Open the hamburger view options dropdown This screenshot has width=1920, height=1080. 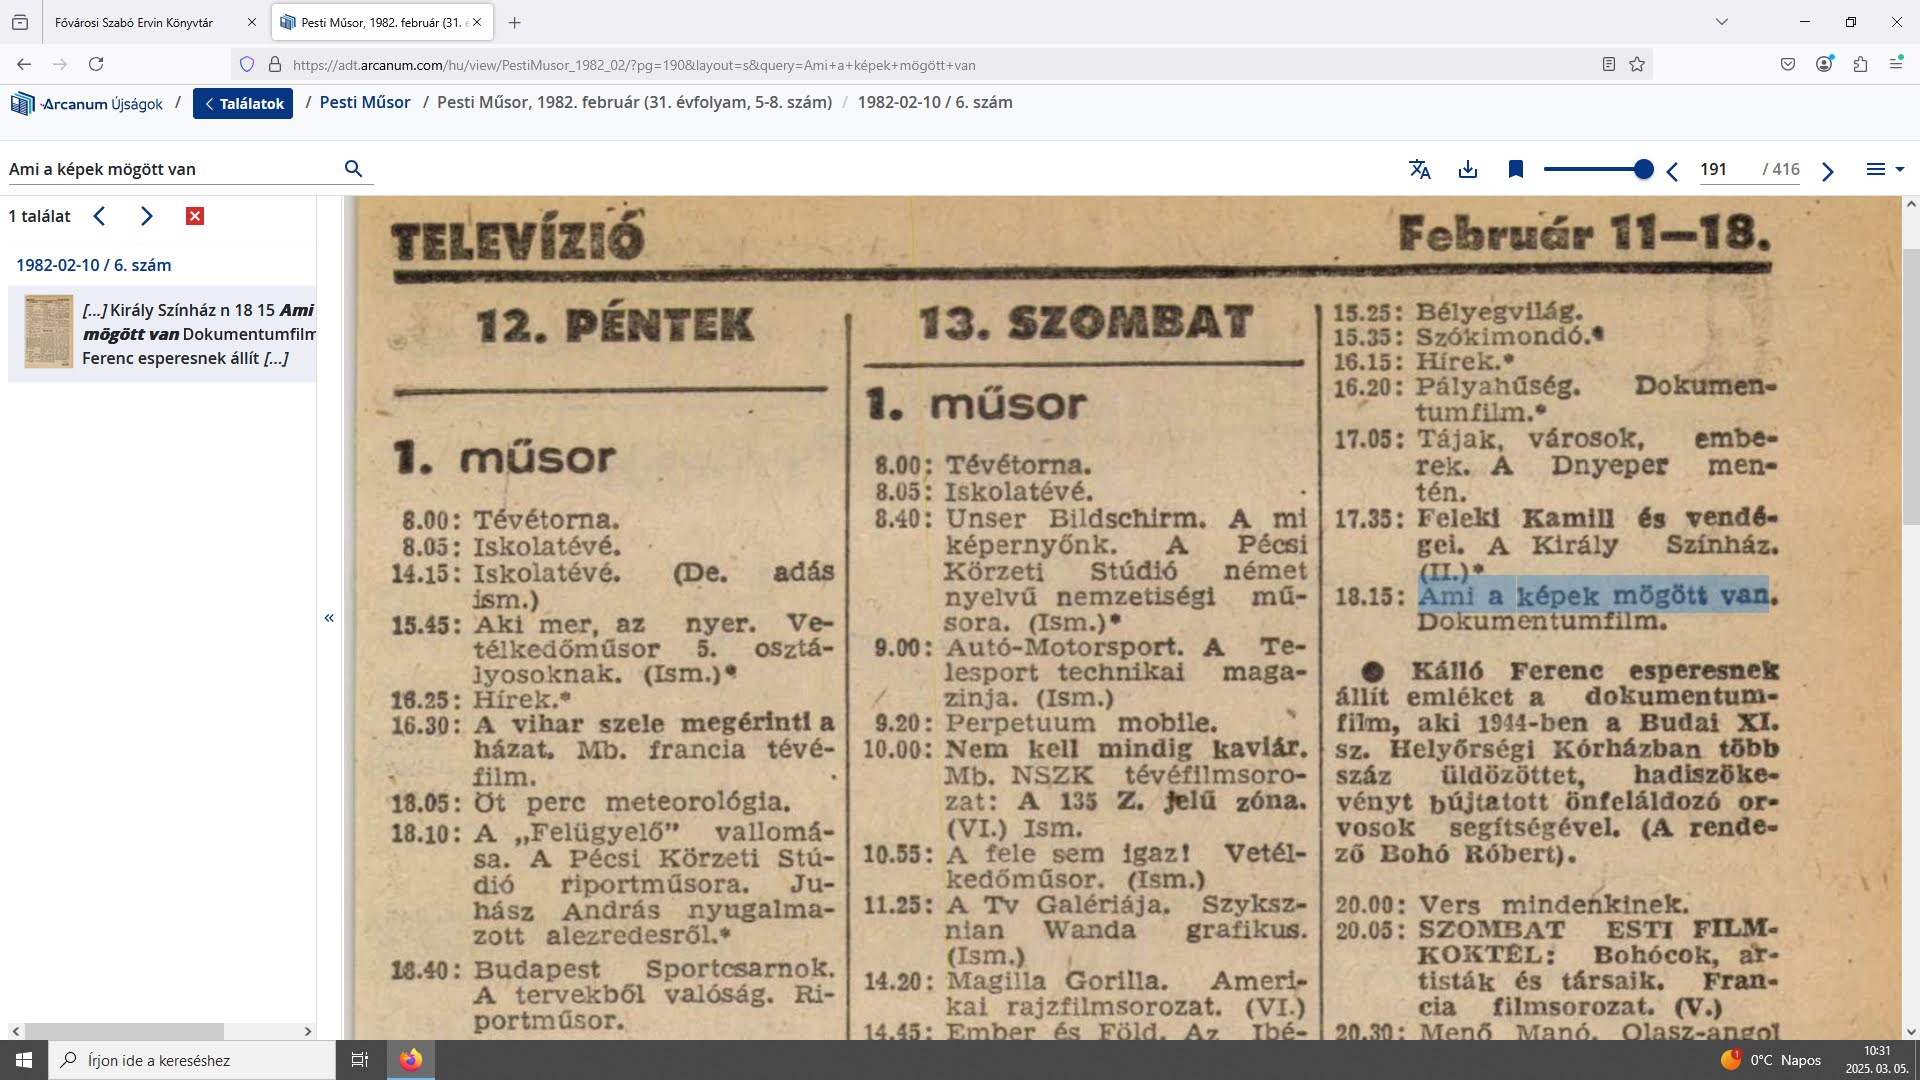1884,169
